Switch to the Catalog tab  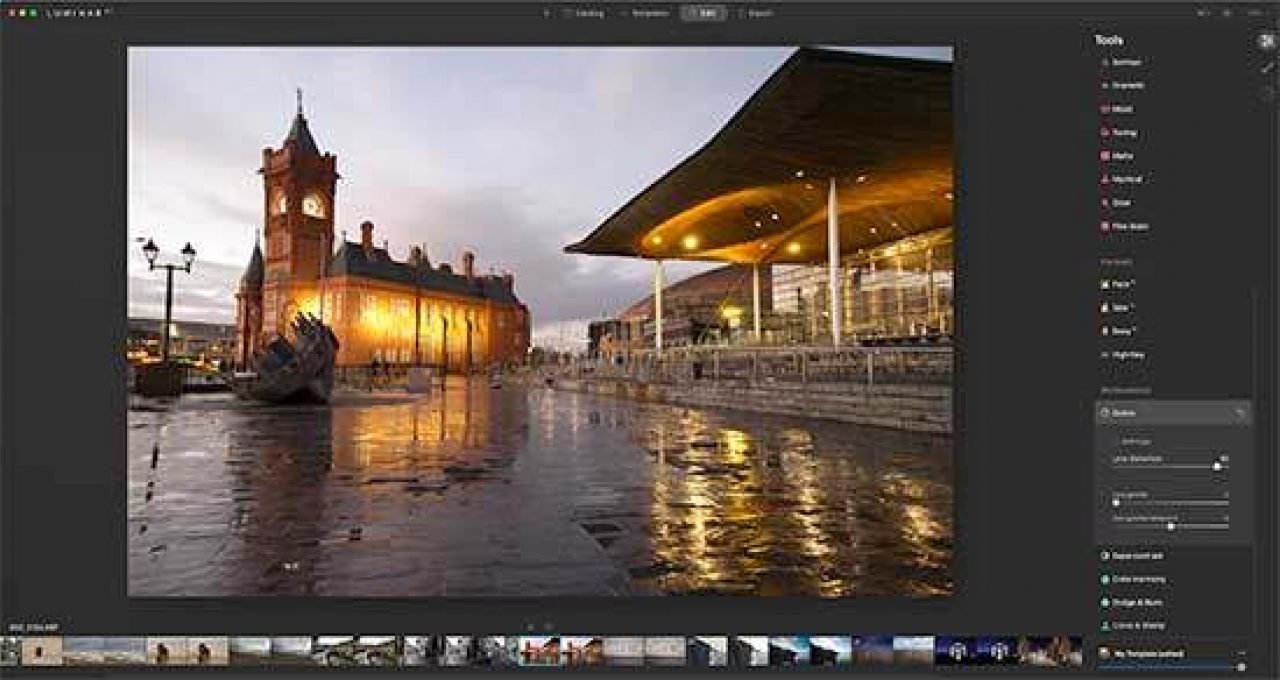(x=583, y=13)
